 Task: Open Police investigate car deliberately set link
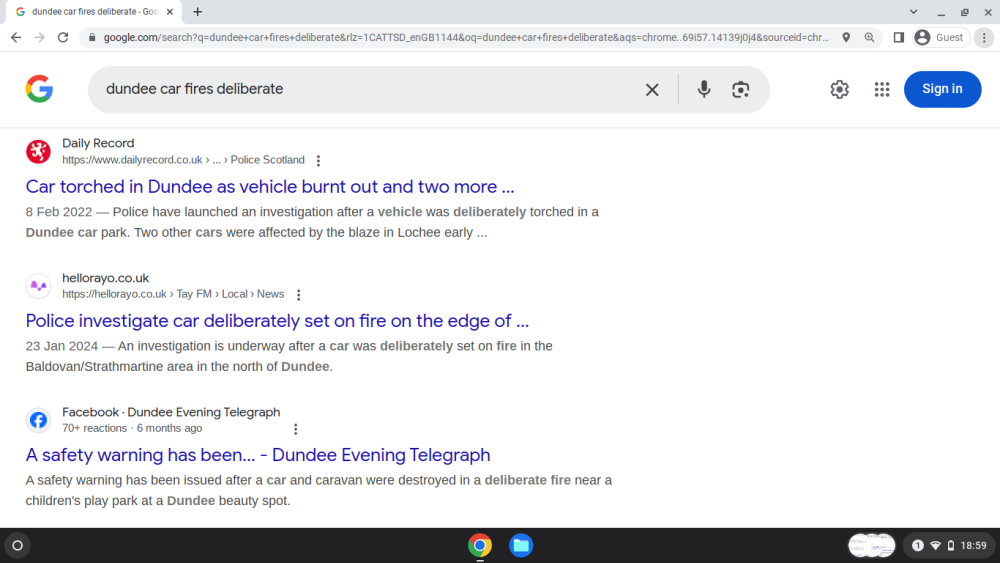[277, 321]
